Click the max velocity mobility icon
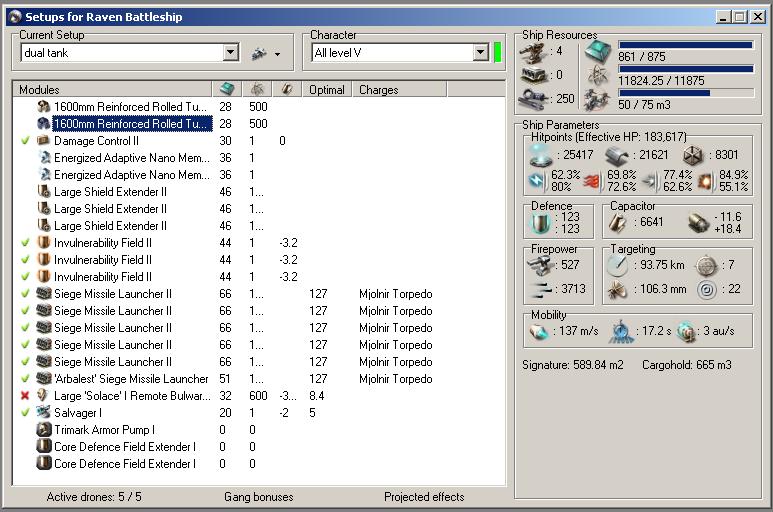773x512 pixels. [x=540, y=333]
